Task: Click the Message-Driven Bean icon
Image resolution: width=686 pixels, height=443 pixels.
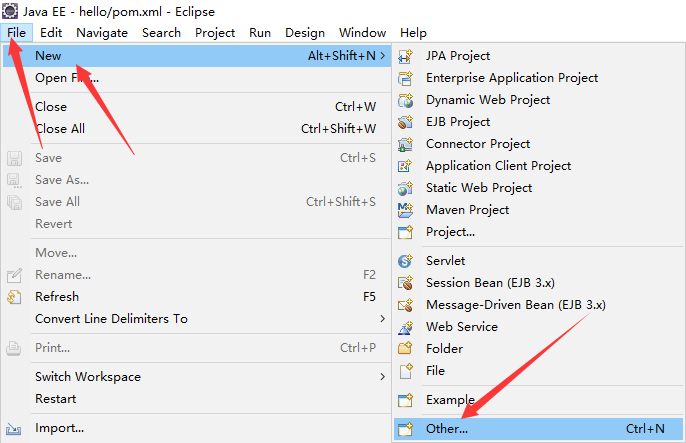Action: 405,305
